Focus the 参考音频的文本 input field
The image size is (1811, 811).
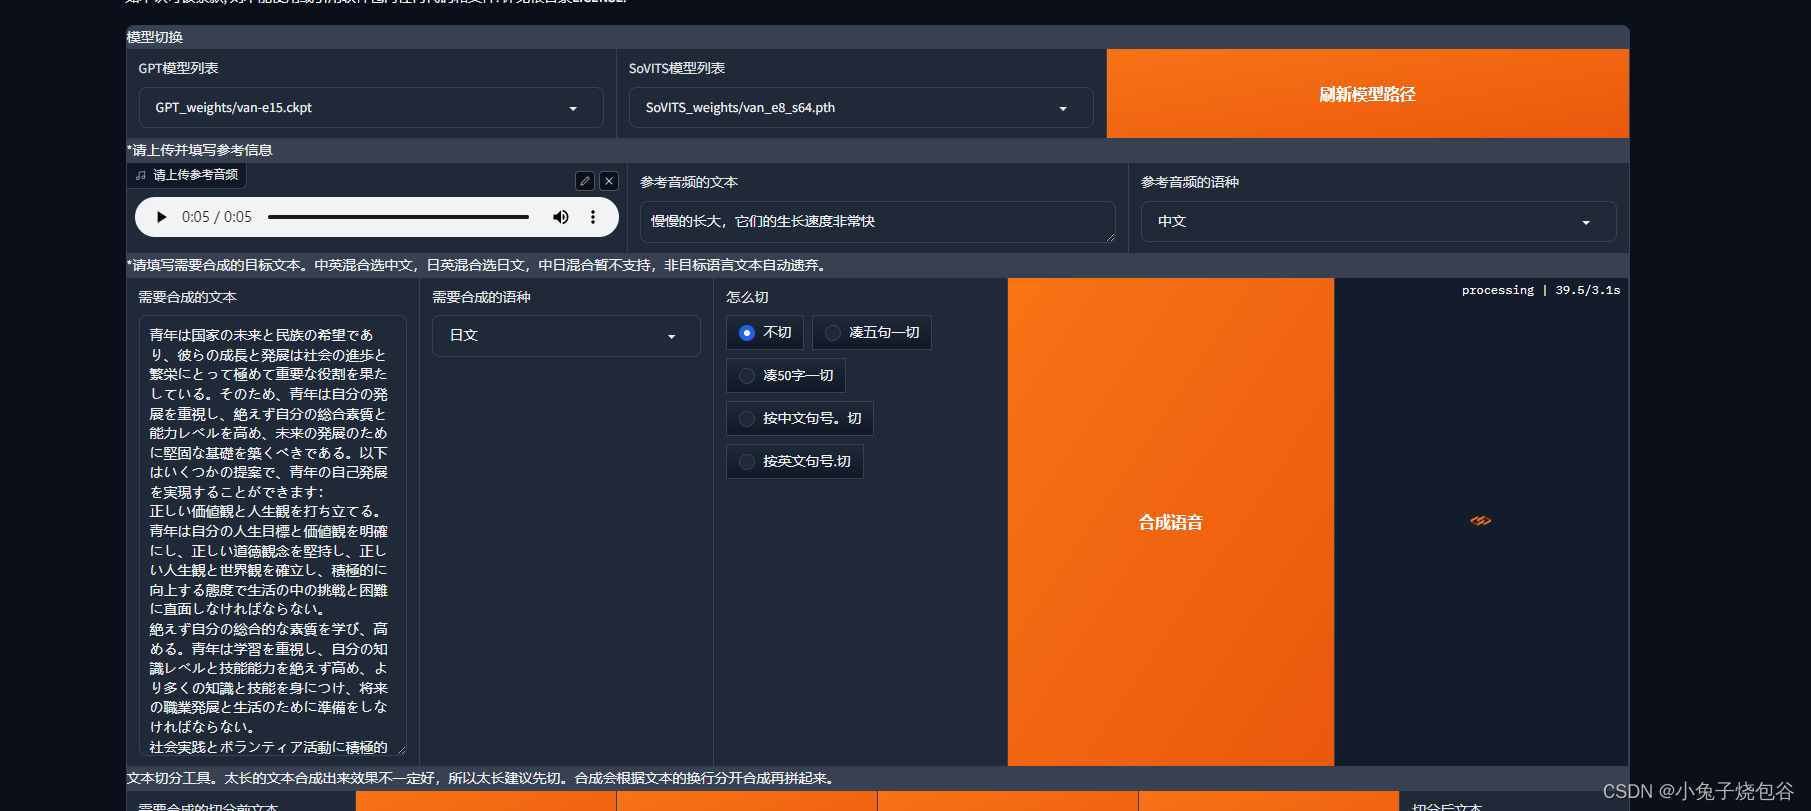[878, 222]
